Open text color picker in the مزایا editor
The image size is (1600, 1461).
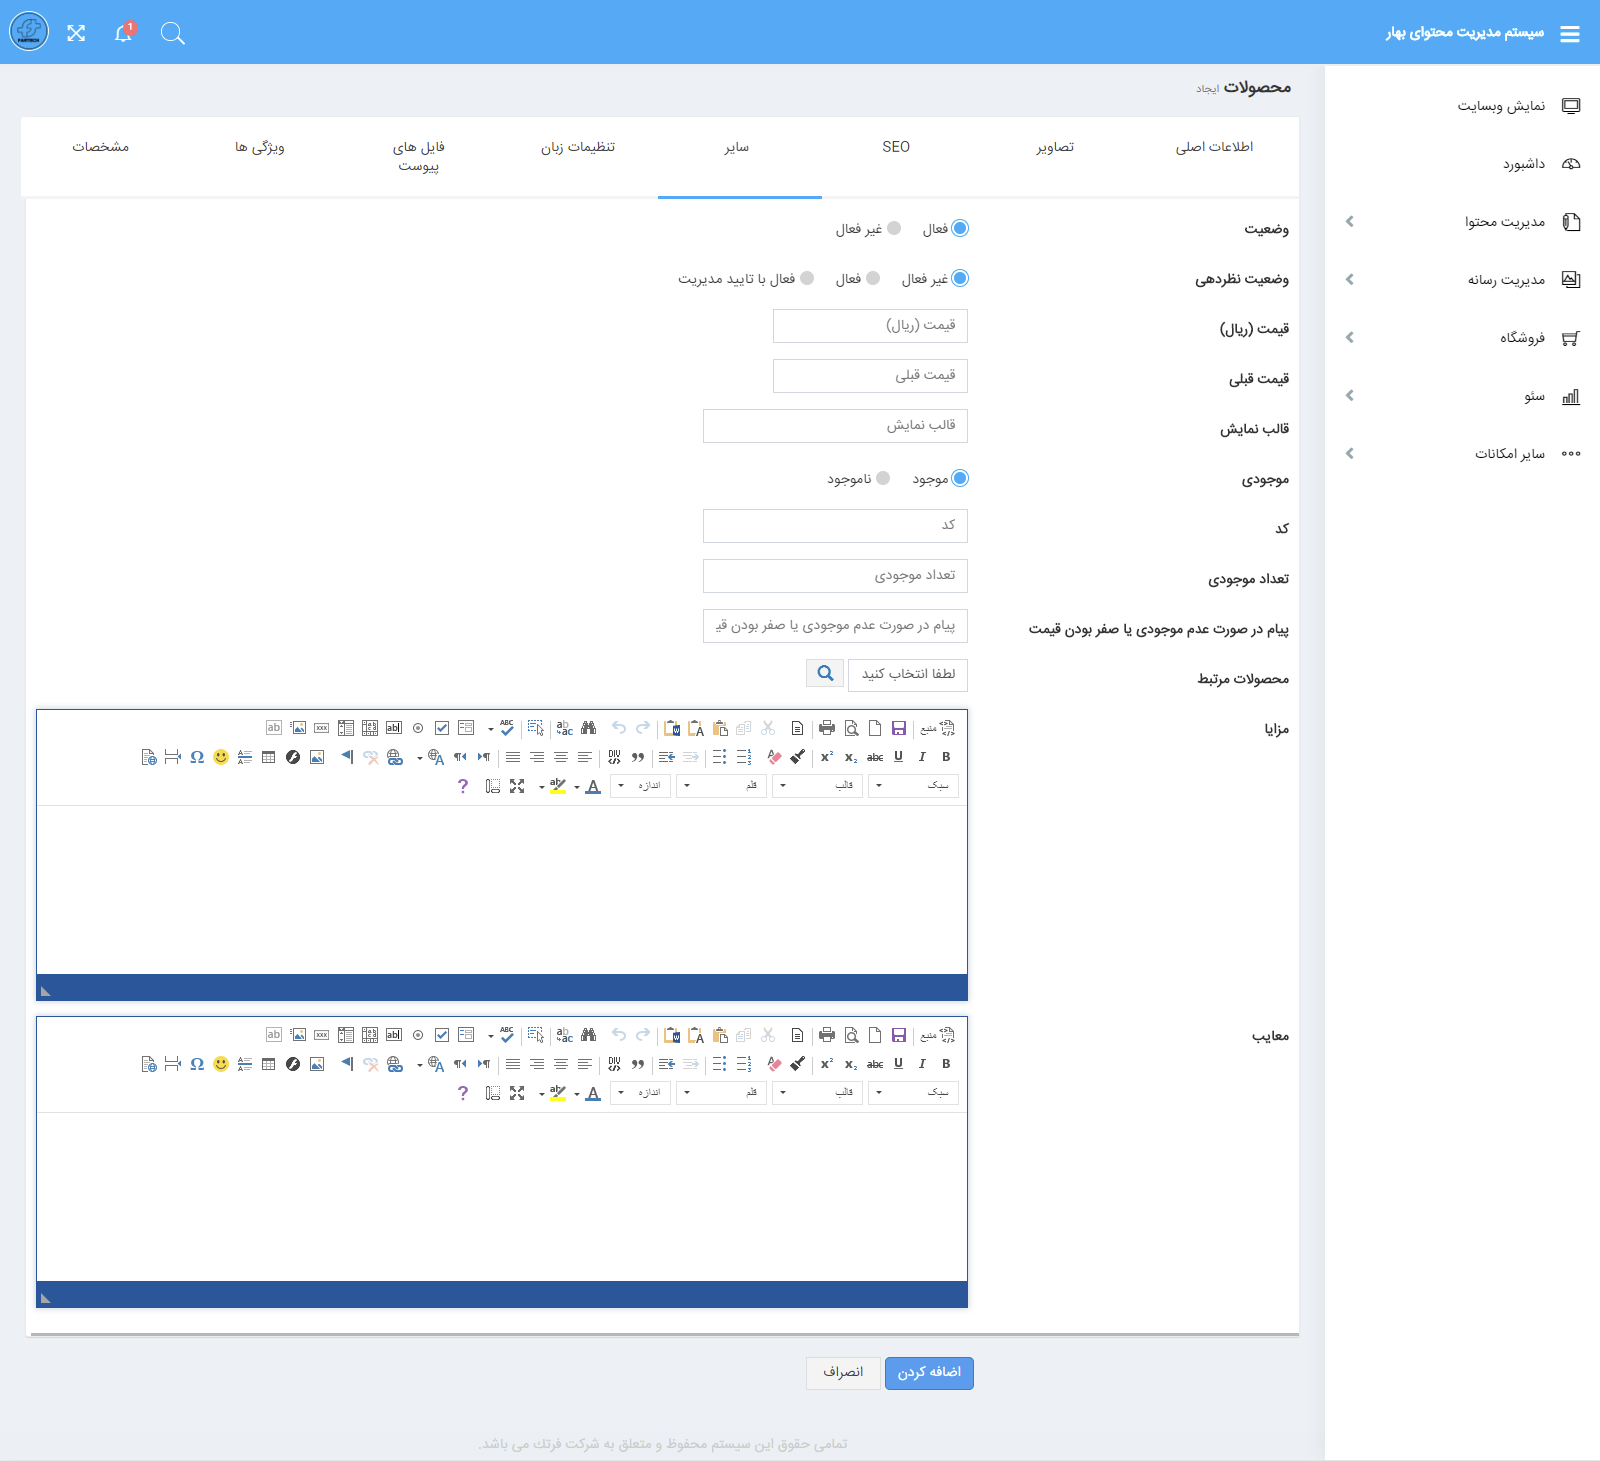[x=593, y=786]
